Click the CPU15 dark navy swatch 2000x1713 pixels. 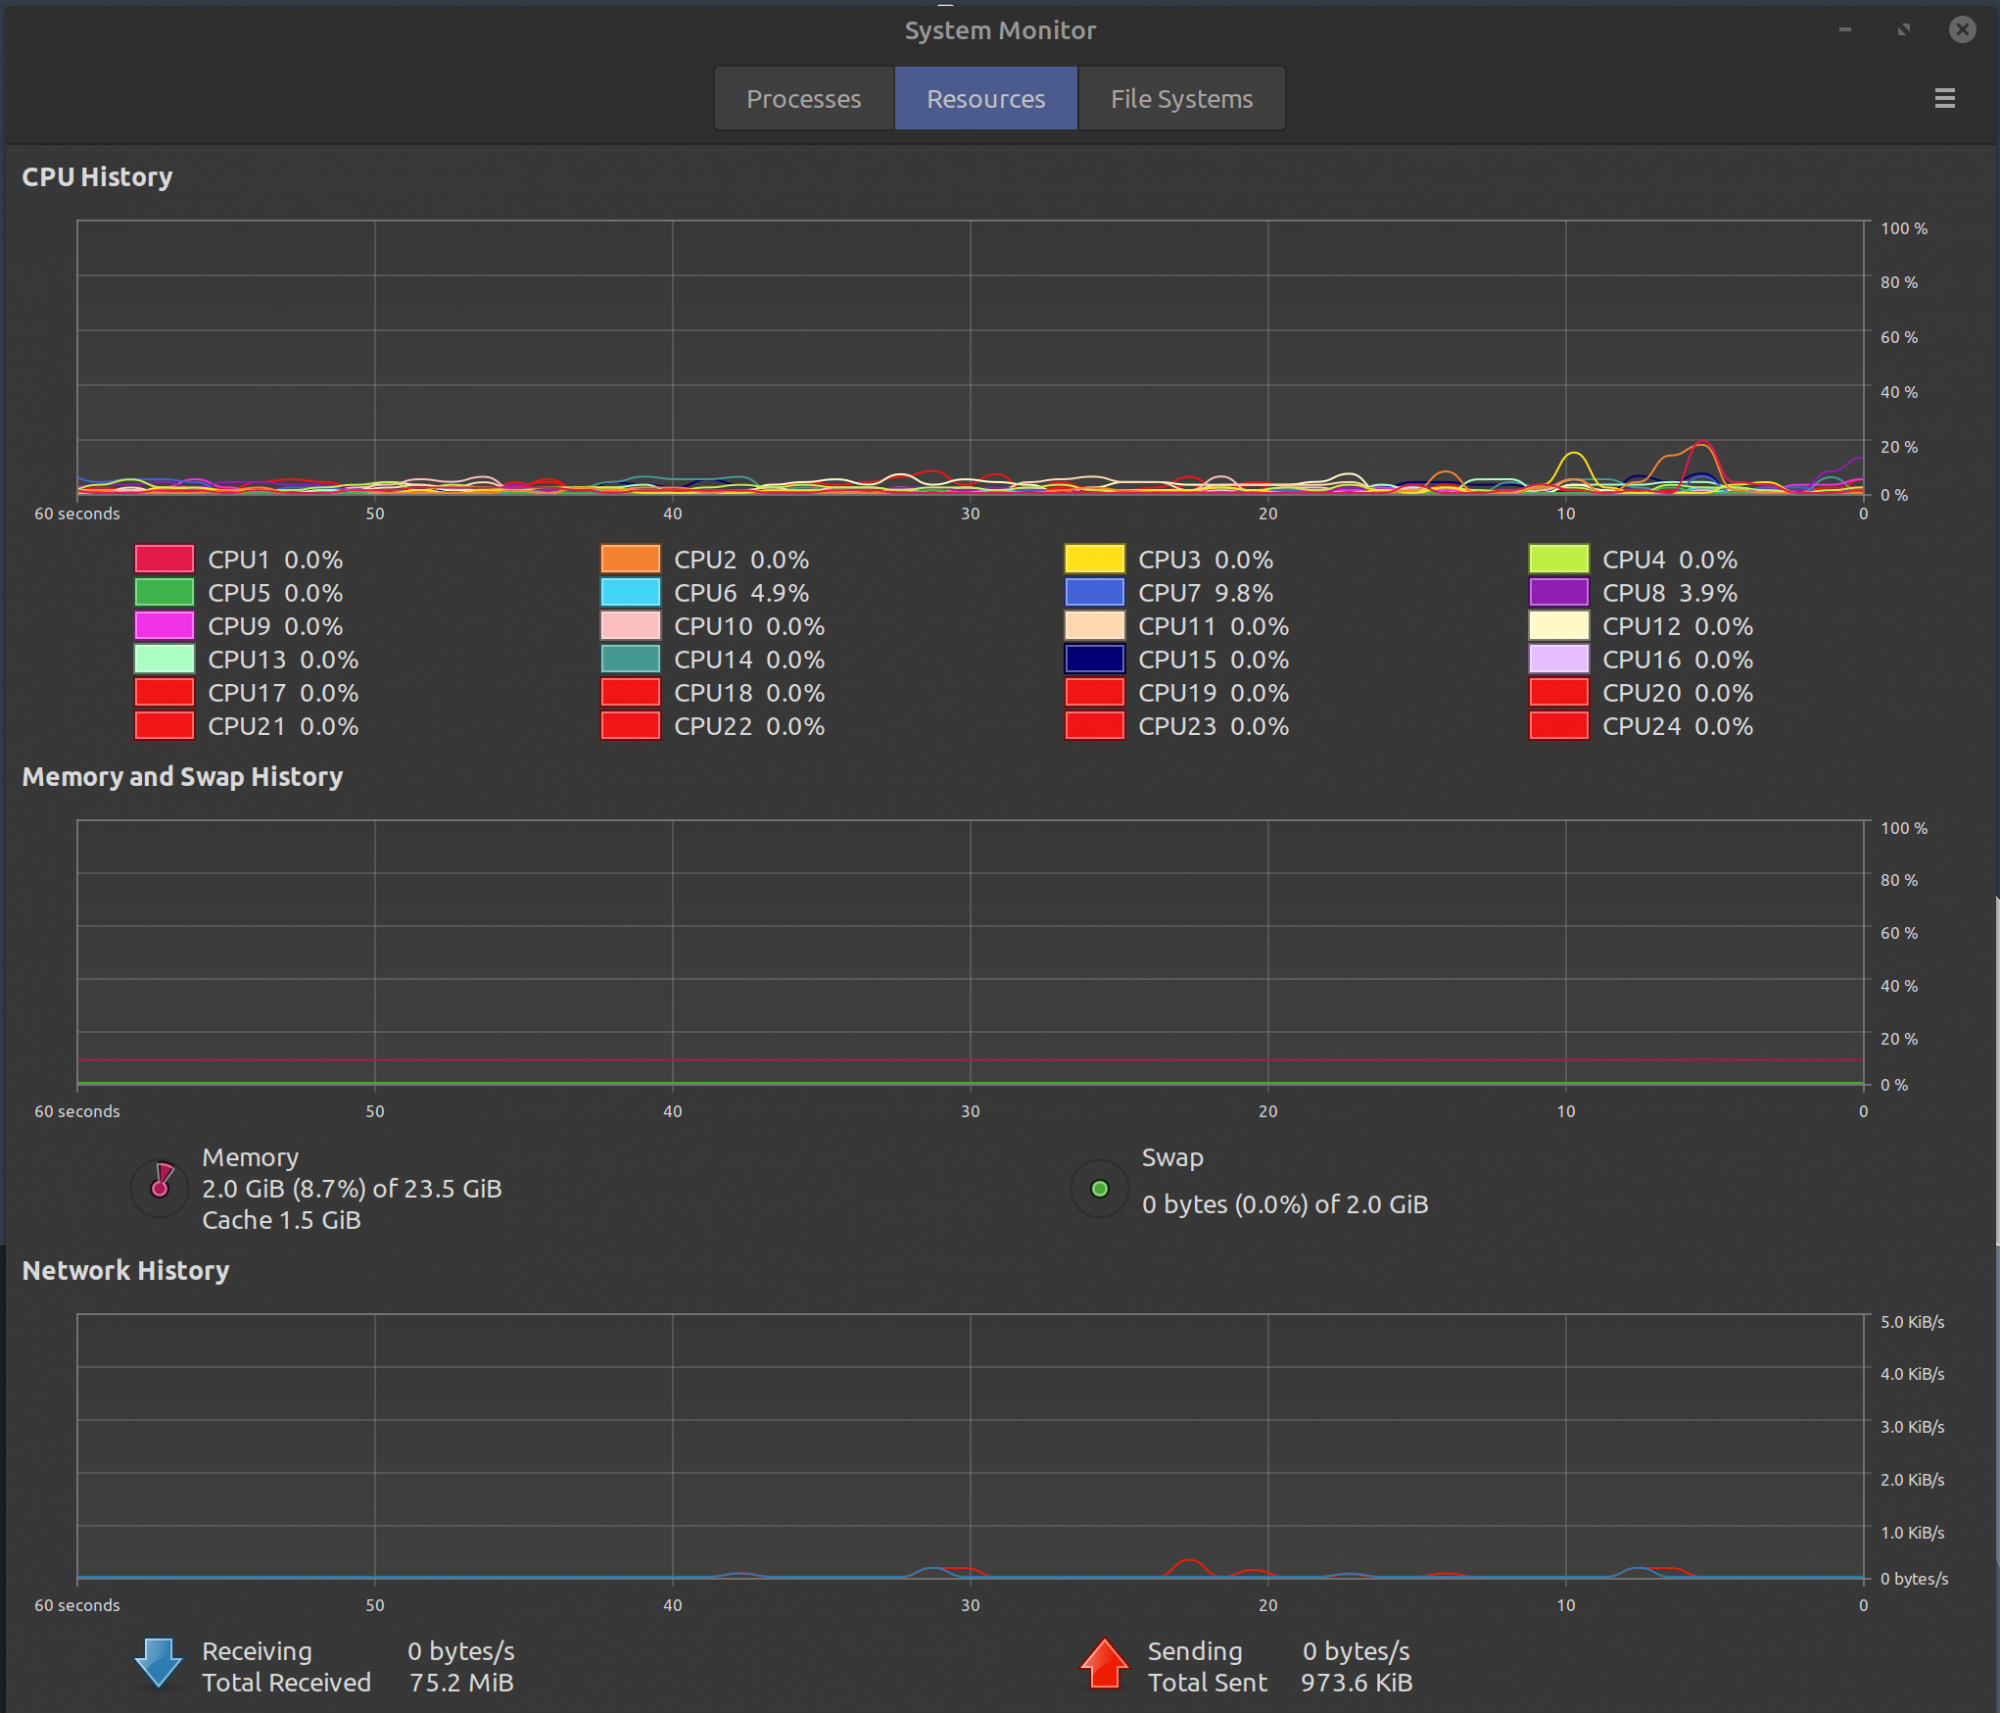pyautogui.click(x=1094, y=659)
